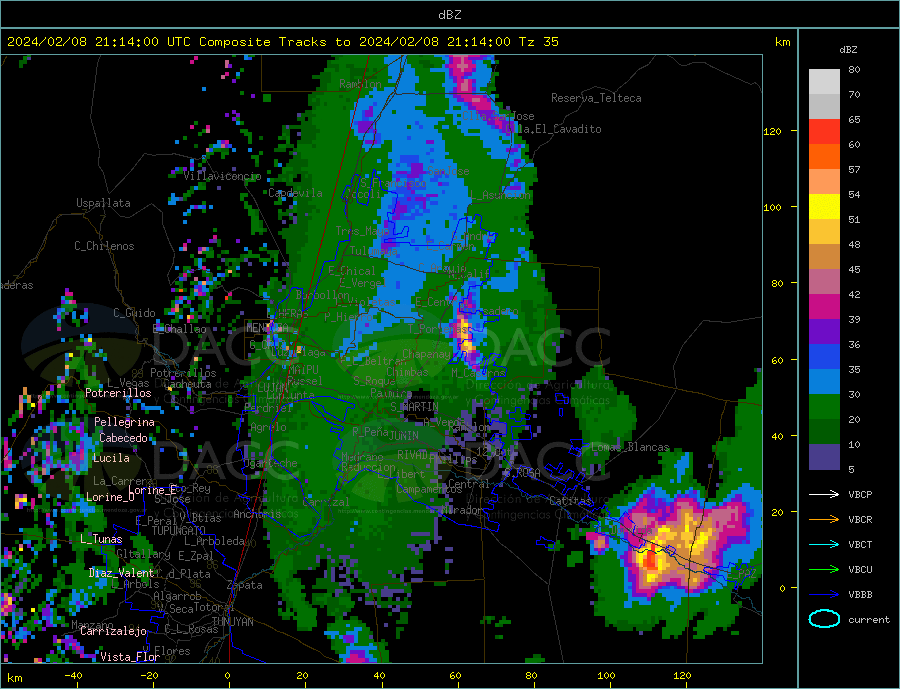Viewport: 900px width, 689px height.
Task: Click the 'km' unit at bottom left
Action: (x=15, y=678)
